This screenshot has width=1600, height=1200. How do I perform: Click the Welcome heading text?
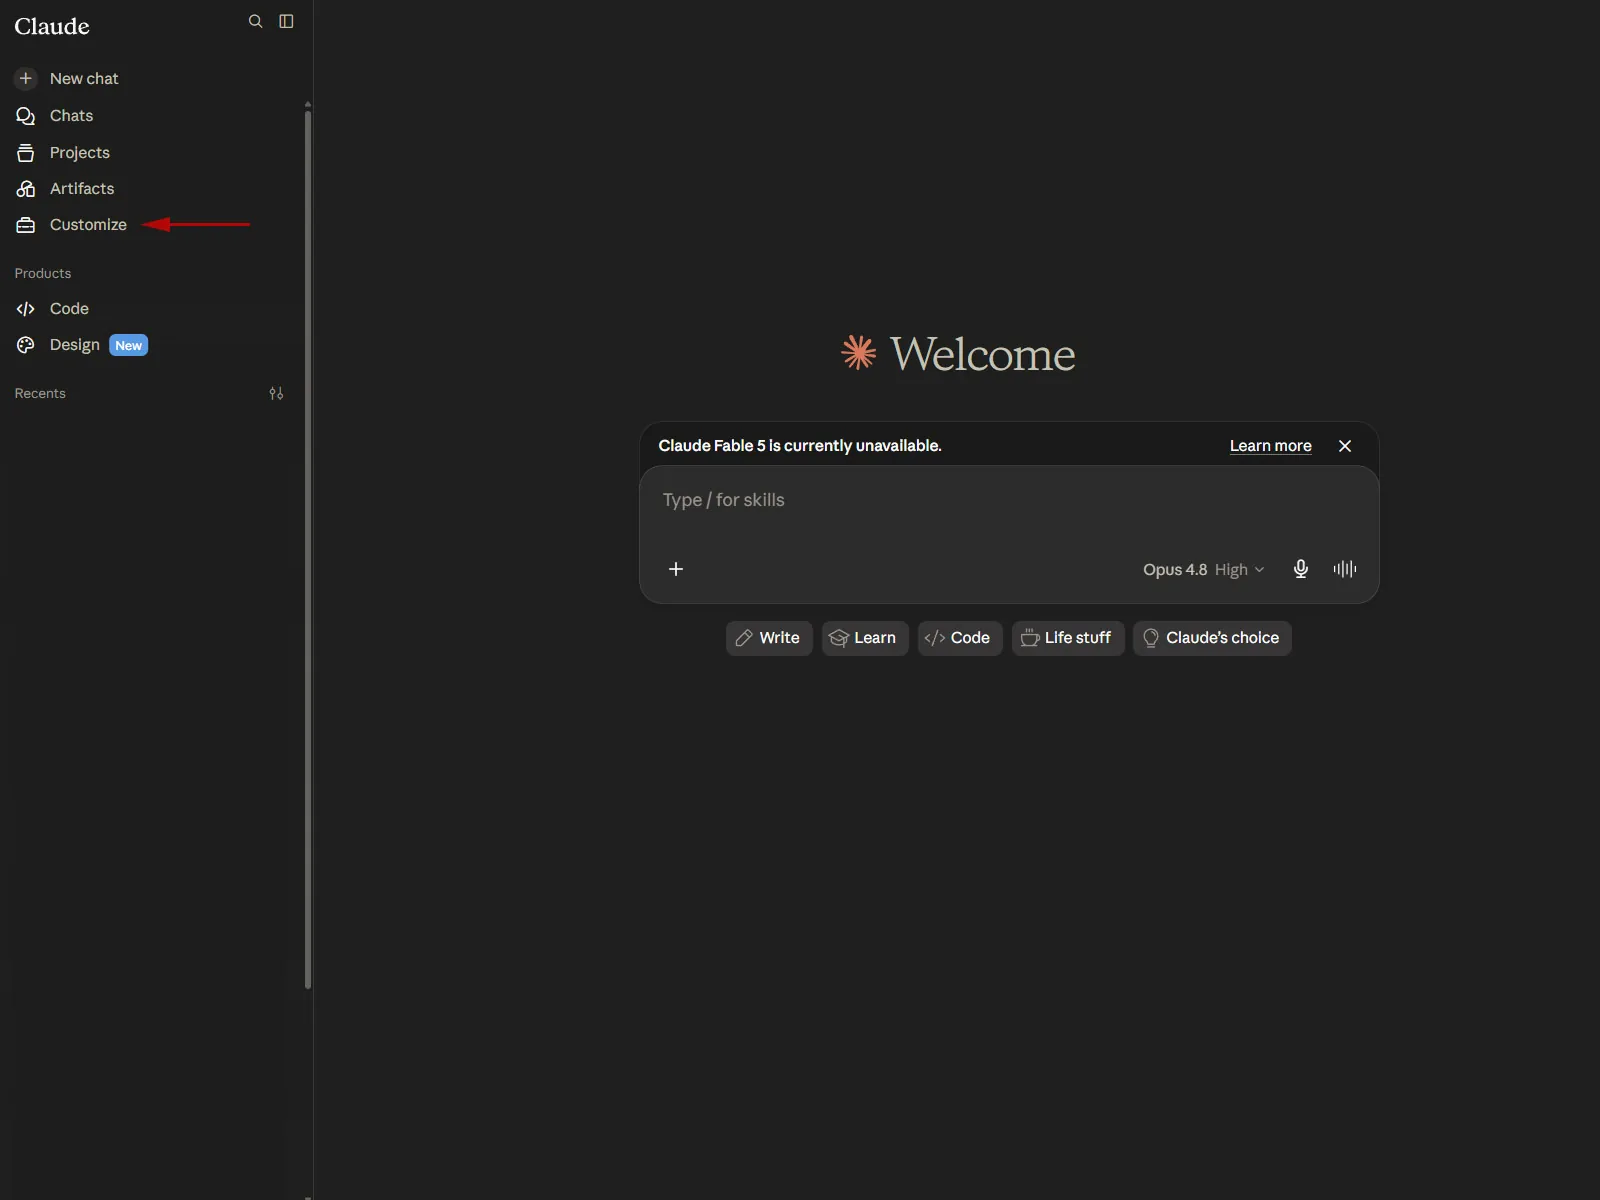tap(983, 354)
